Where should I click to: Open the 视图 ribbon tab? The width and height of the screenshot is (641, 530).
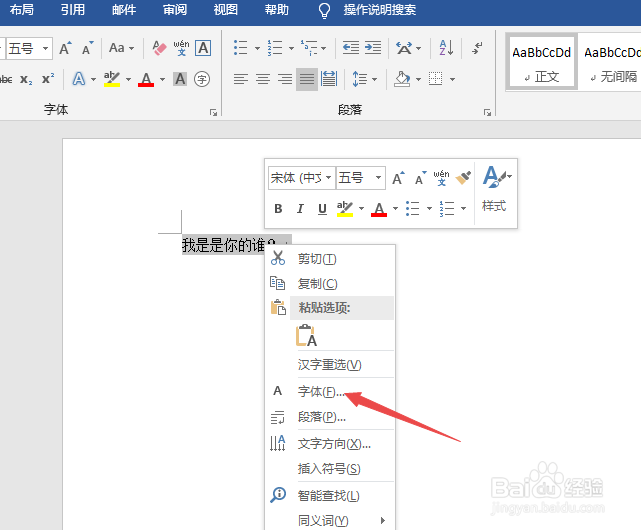(226, 9)
